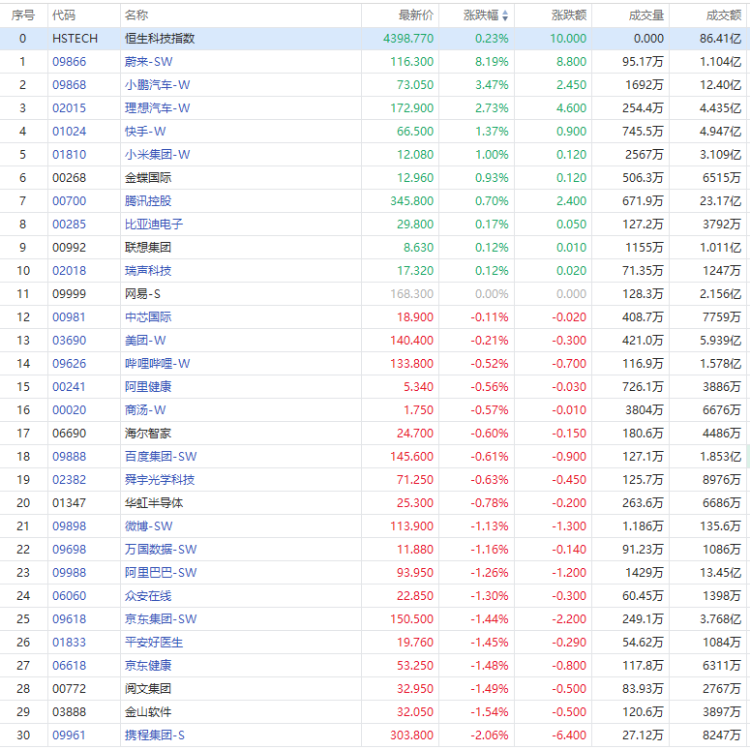Open the 快手-W stock link
Screen dimensions: 750x750
[x=145, y=132]
